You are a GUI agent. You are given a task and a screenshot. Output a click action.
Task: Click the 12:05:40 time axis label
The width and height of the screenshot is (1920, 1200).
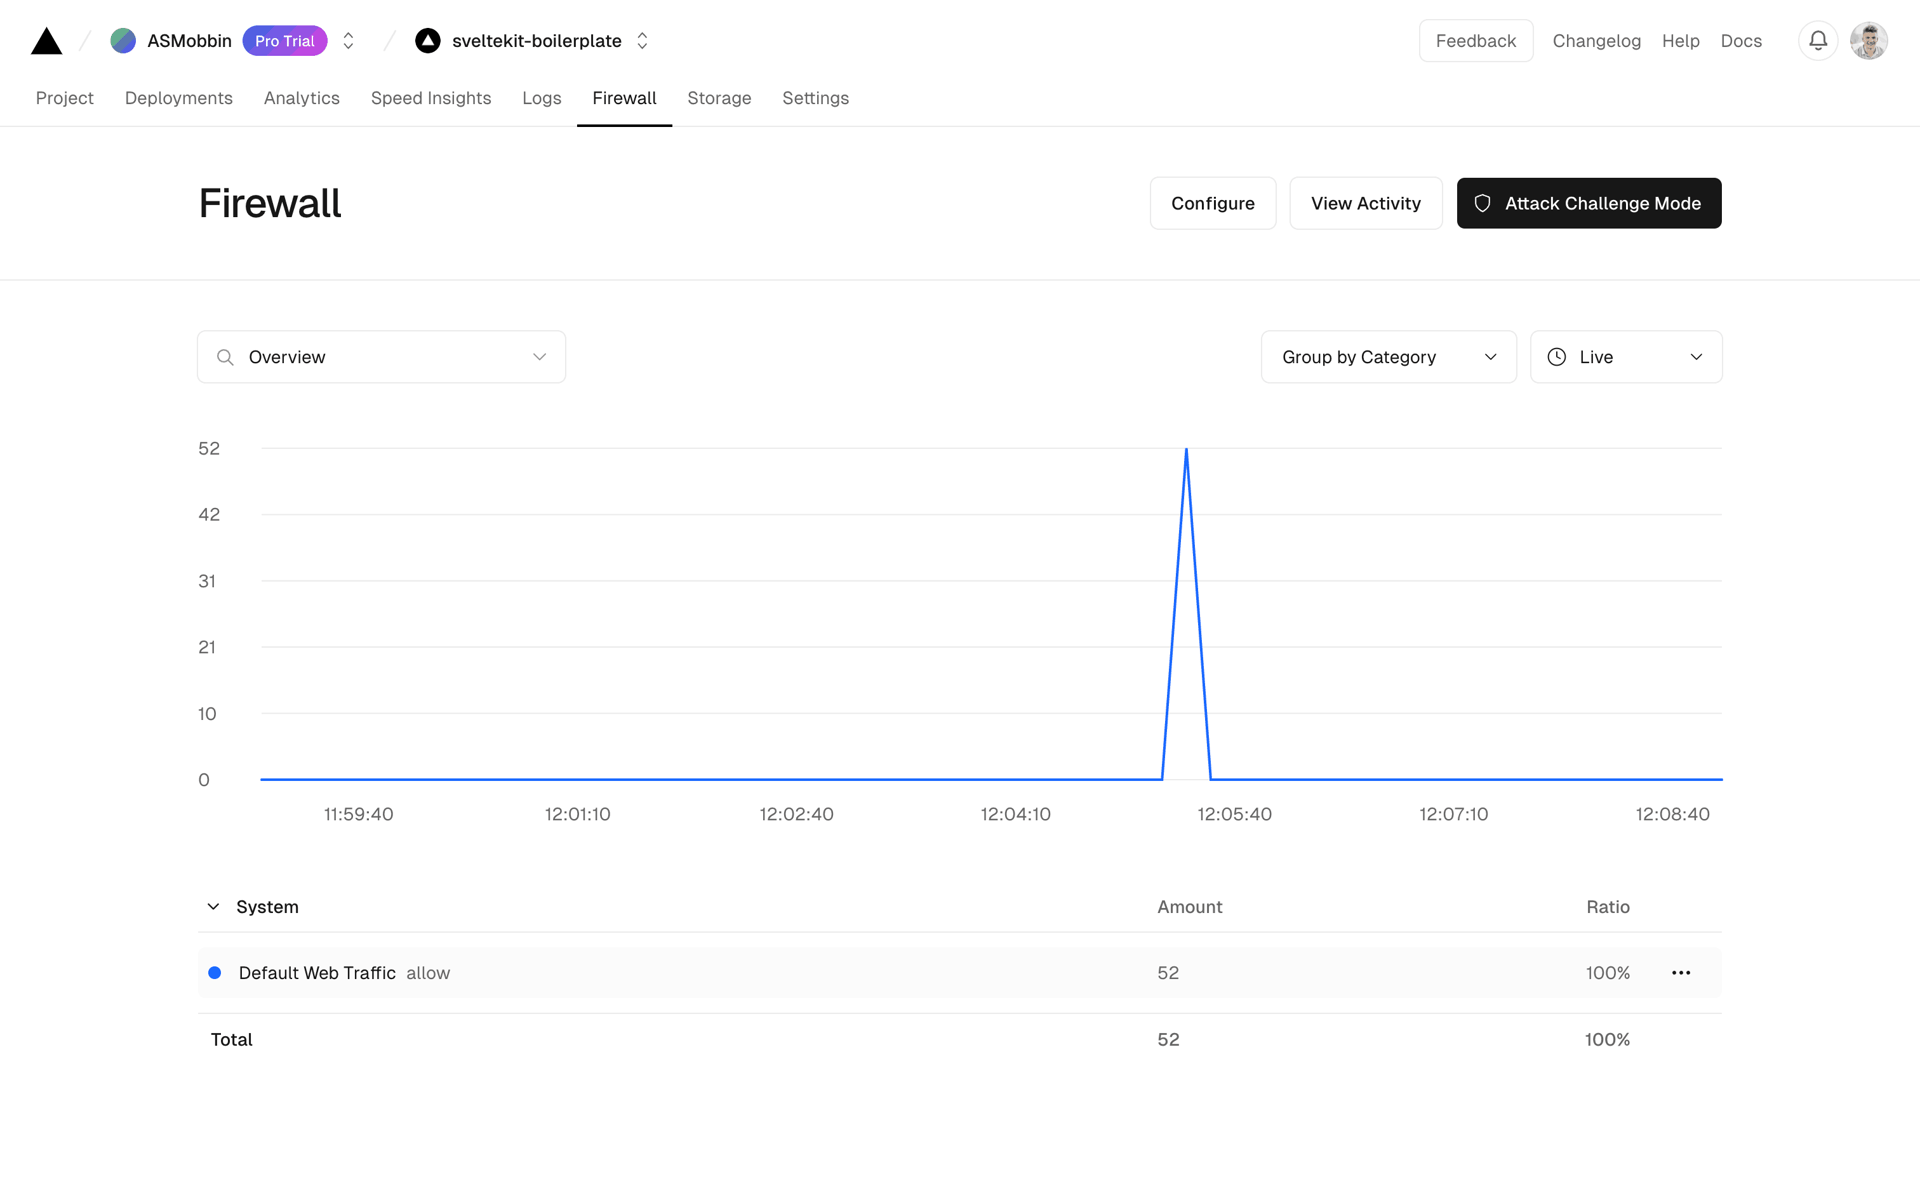[1234, 814]
